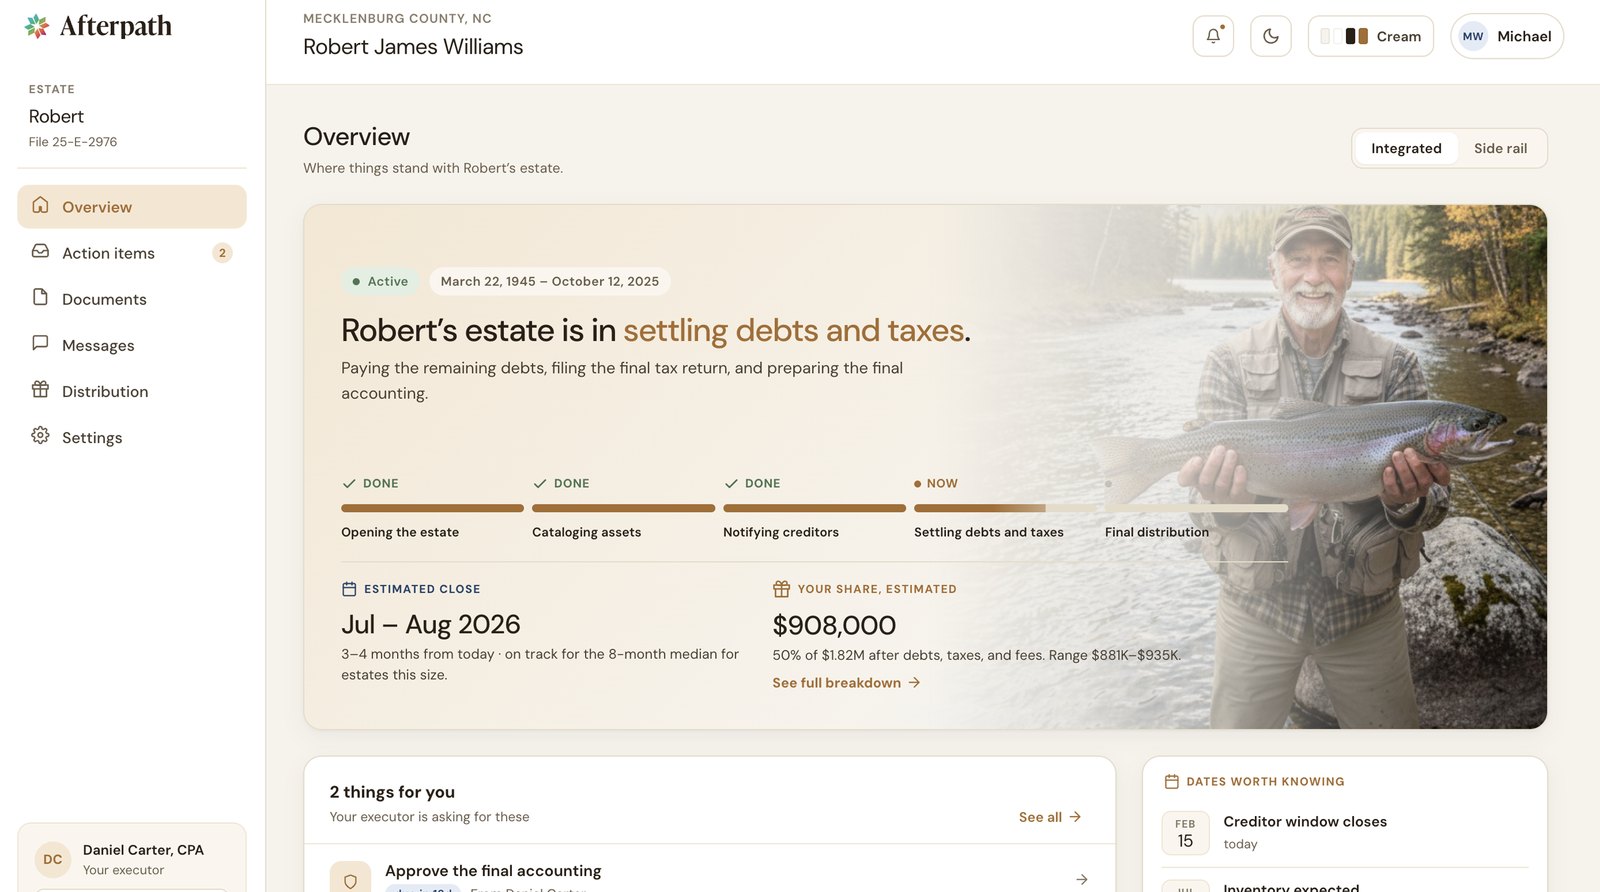Open notifications bell
This screenshot has height=892, width=1600.
coord(1213,36)
